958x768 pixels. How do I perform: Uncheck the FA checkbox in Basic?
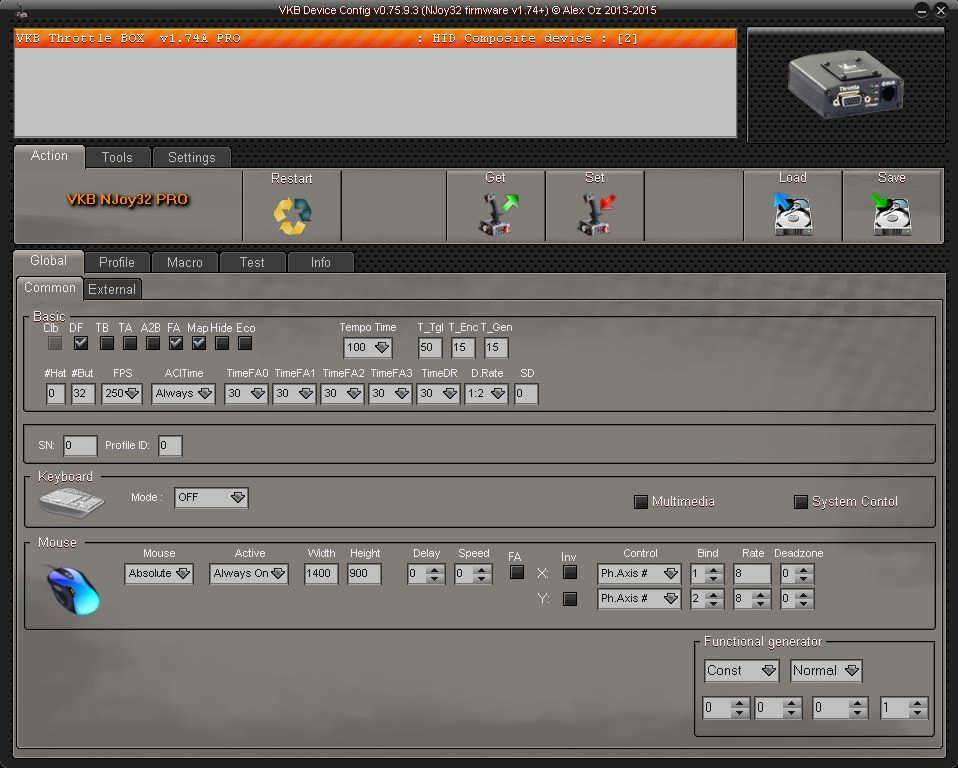coord(176,343)
